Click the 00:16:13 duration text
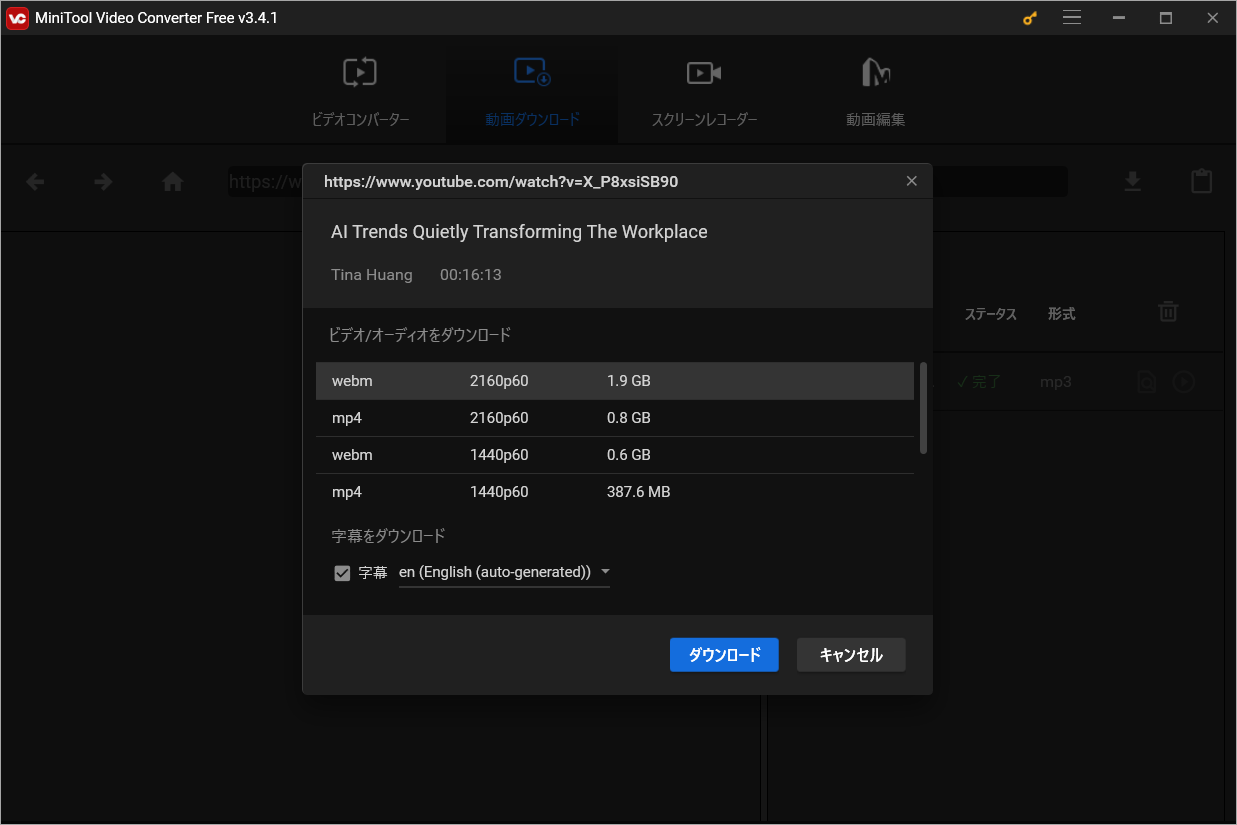Screen dimensions: 1237x825 tap(470, 275)
